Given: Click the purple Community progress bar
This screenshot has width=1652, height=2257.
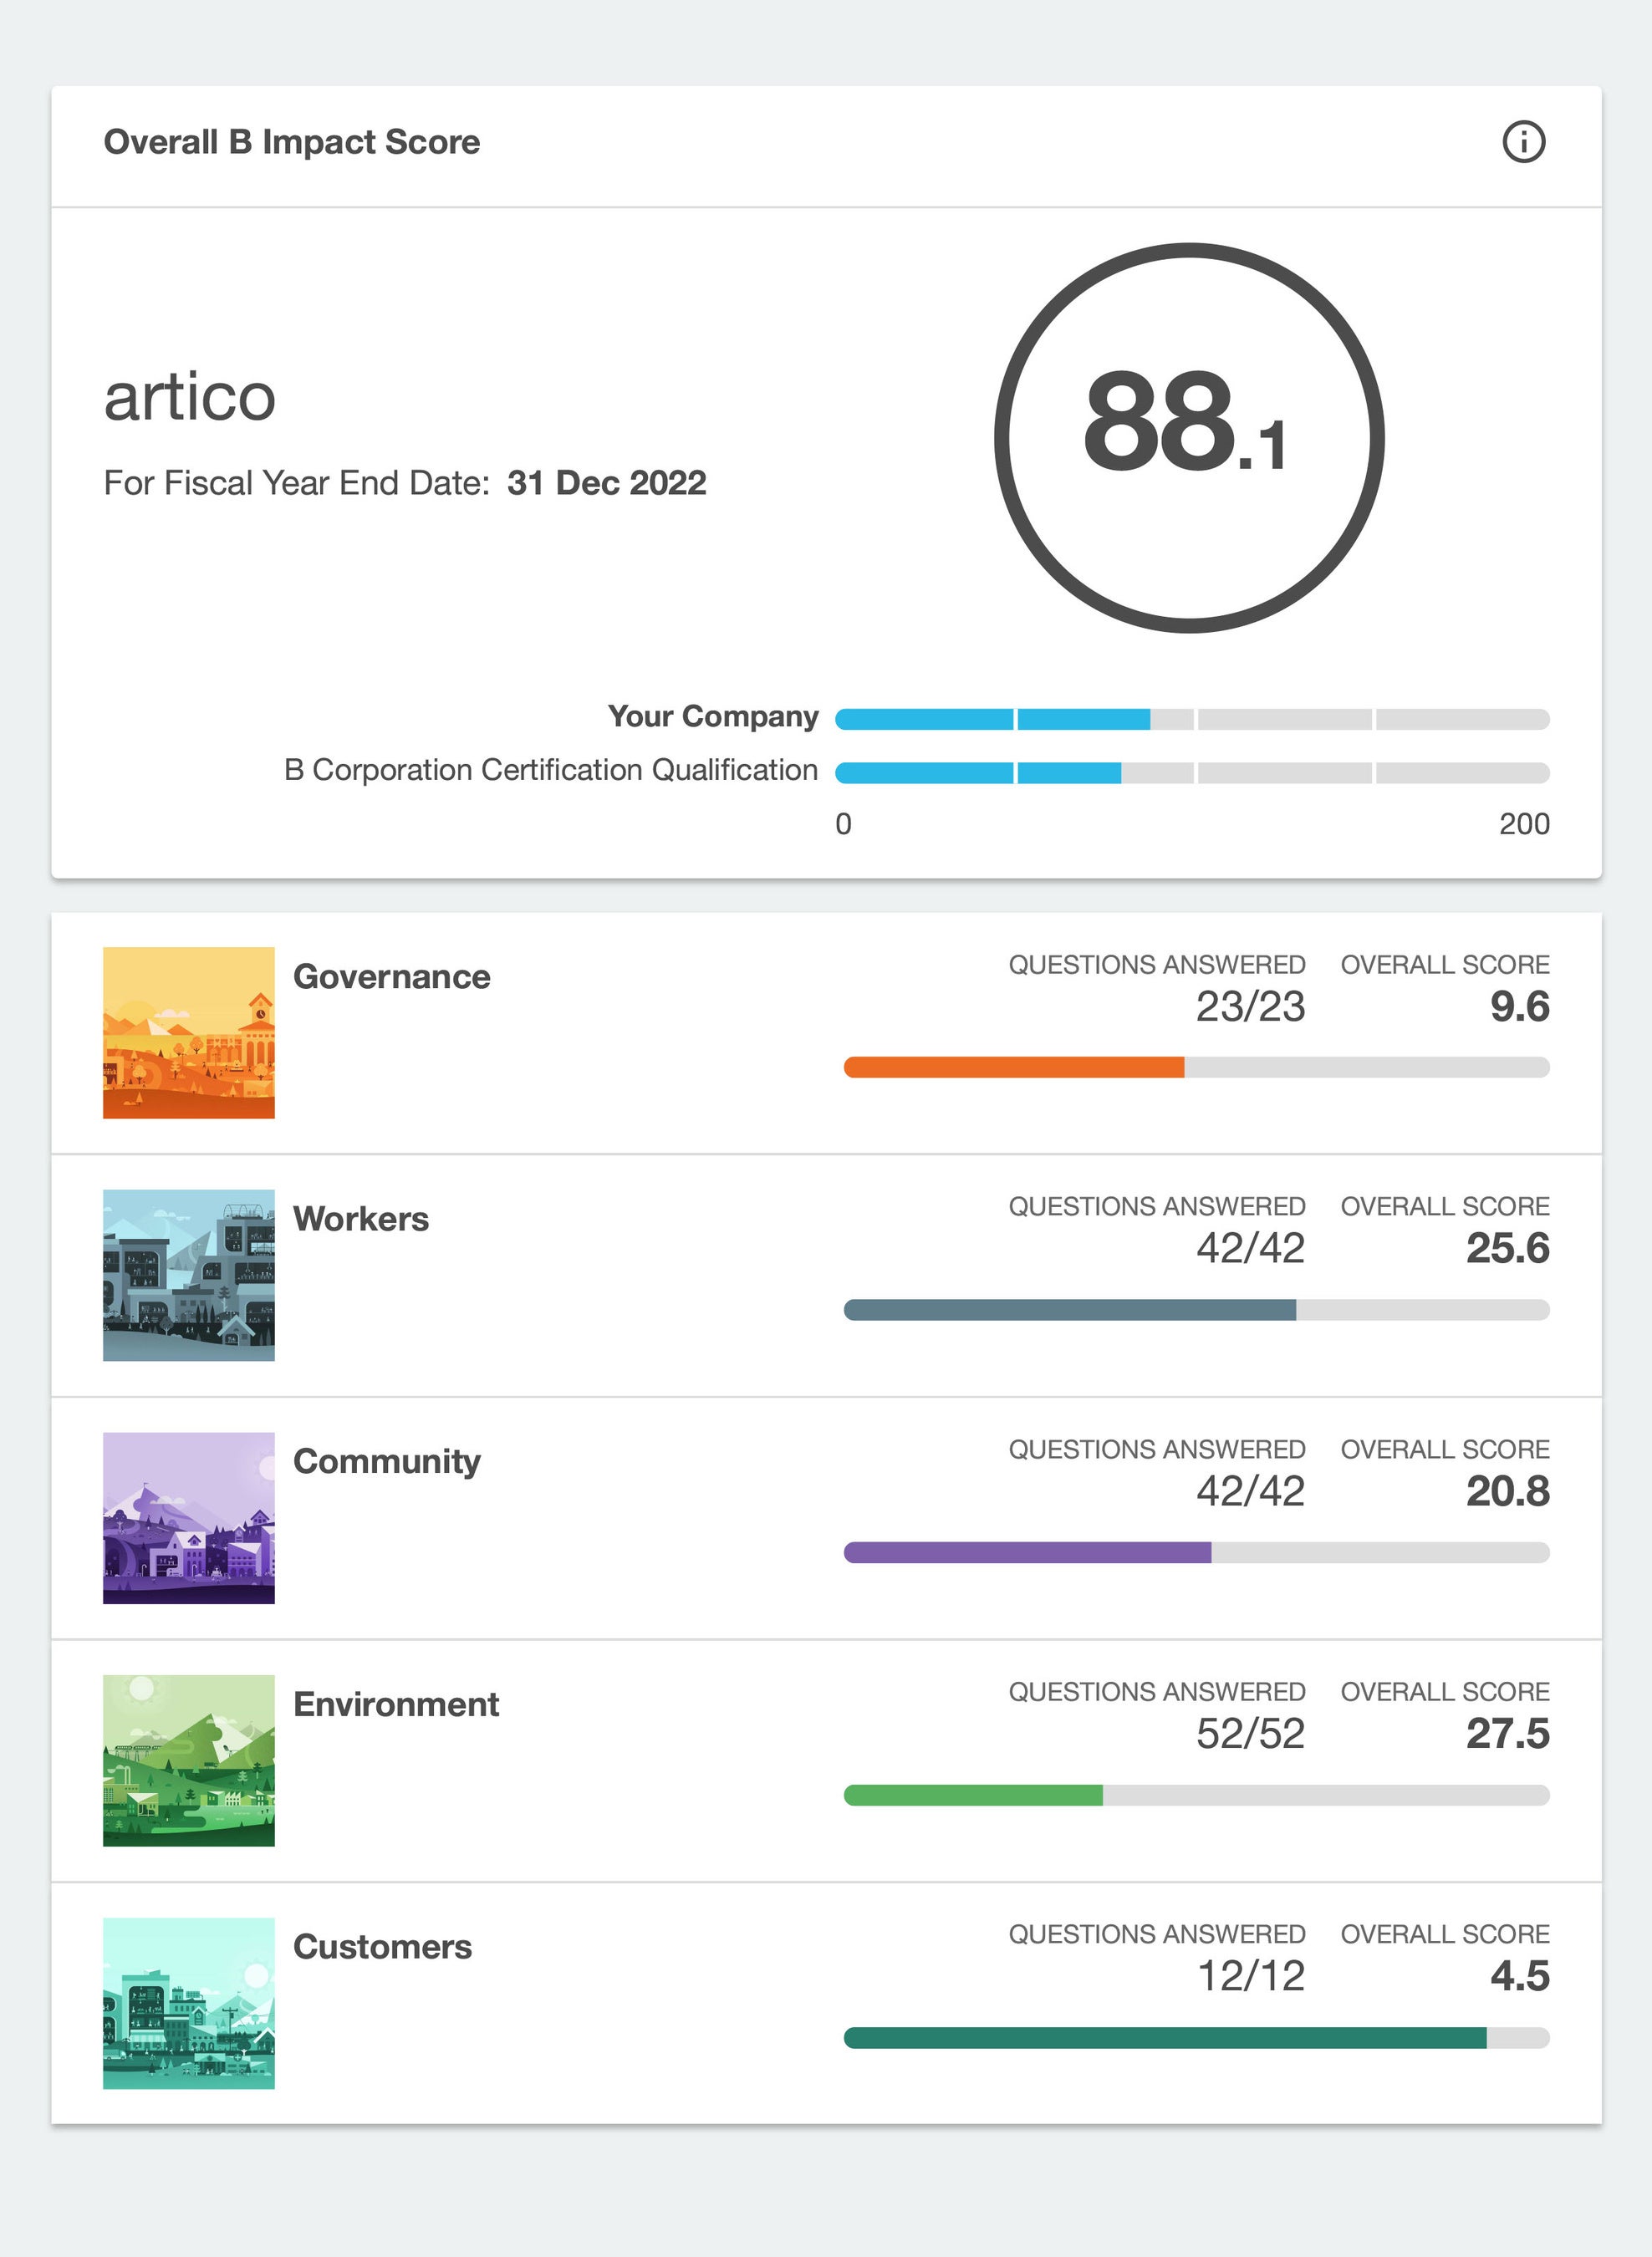Looking at the screenshot, I should [1196, 1552].
